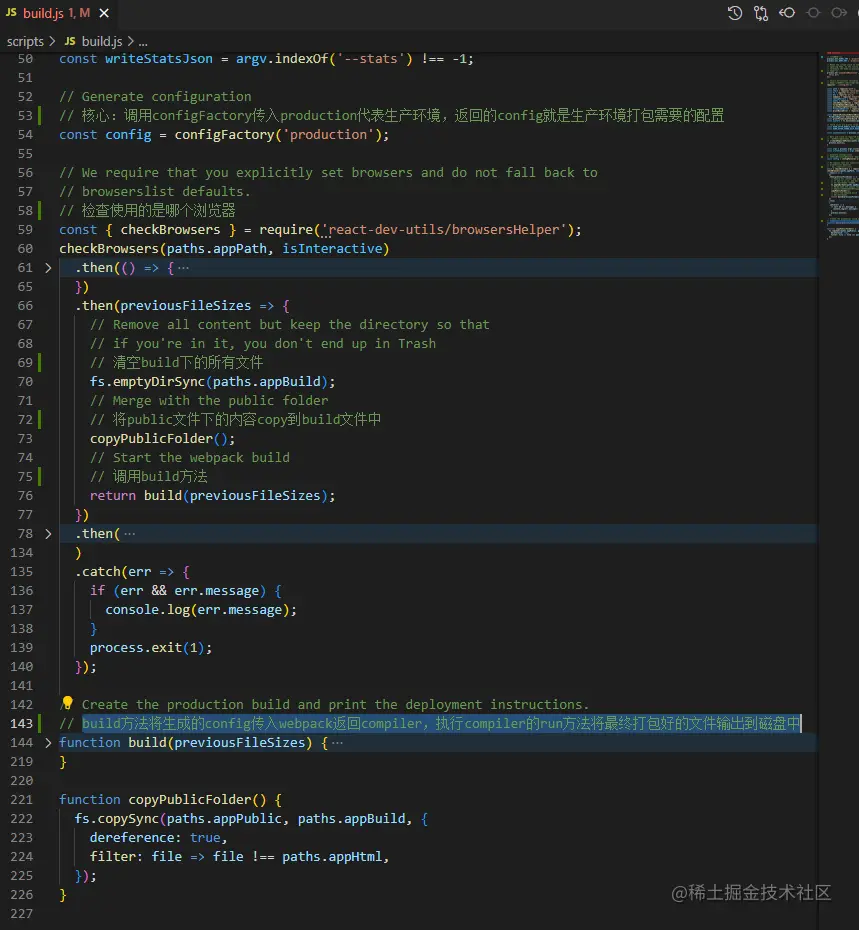Click line number 54 in gutter
The height and width of the screenshot is (930, 859).
click(25, 135)
